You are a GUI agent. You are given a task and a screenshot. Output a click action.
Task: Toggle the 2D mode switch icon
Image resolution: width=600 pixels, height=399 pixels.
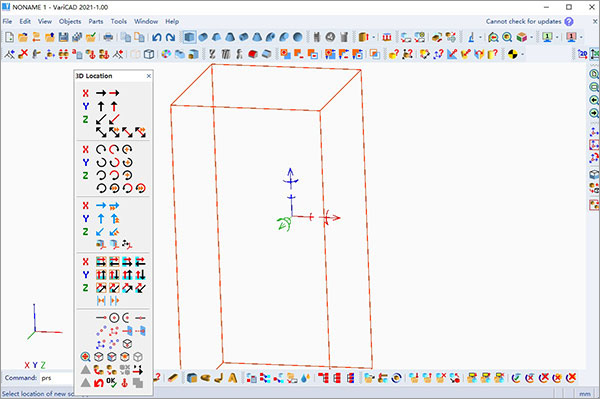pyautogui.click(x=582, y=54)
